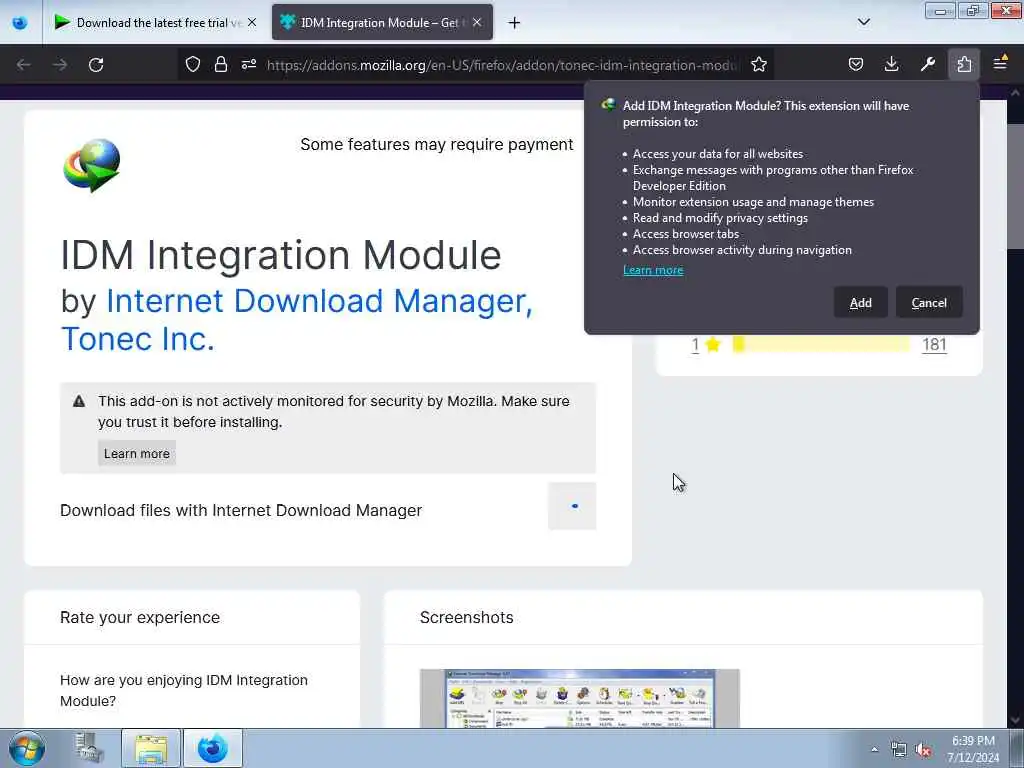Click "Download files with Internet Download Manager" text

[241, 510]
